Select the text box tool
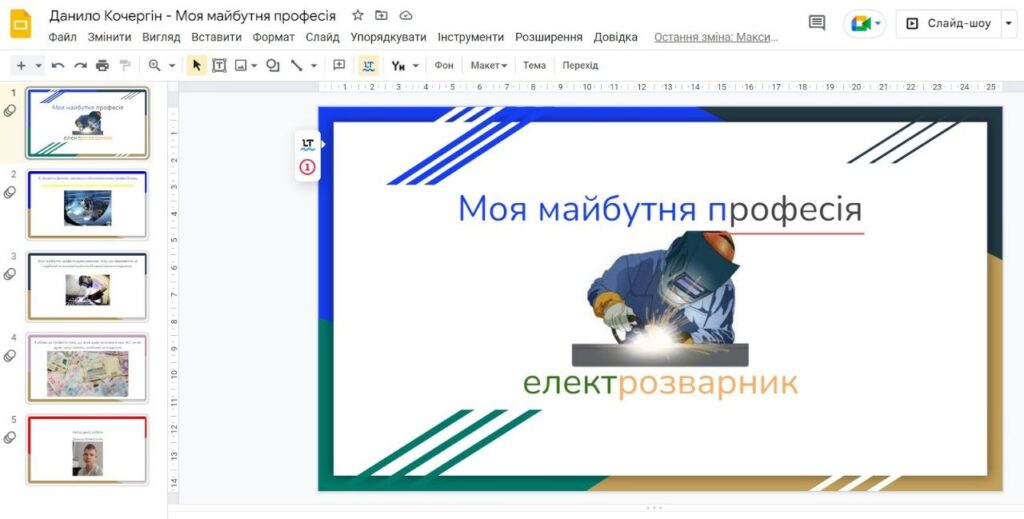This screenshot has height=519, width=1024. click(x=219, y=65)
